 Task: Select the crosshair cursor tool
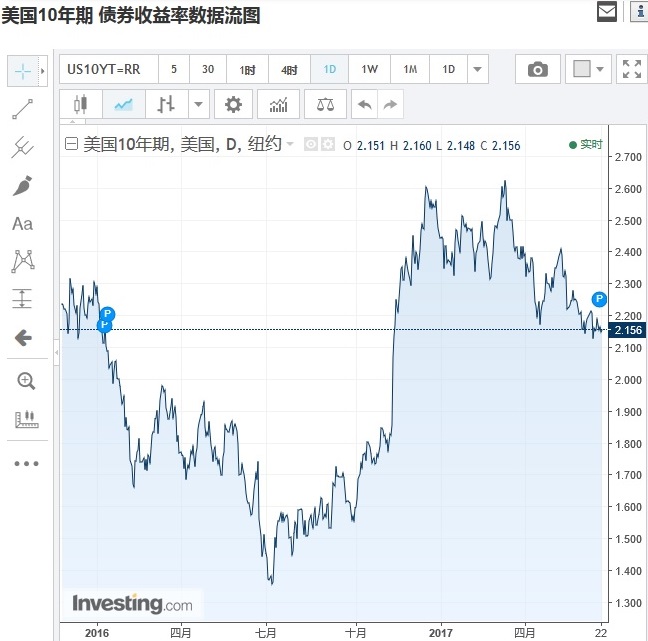23,71
